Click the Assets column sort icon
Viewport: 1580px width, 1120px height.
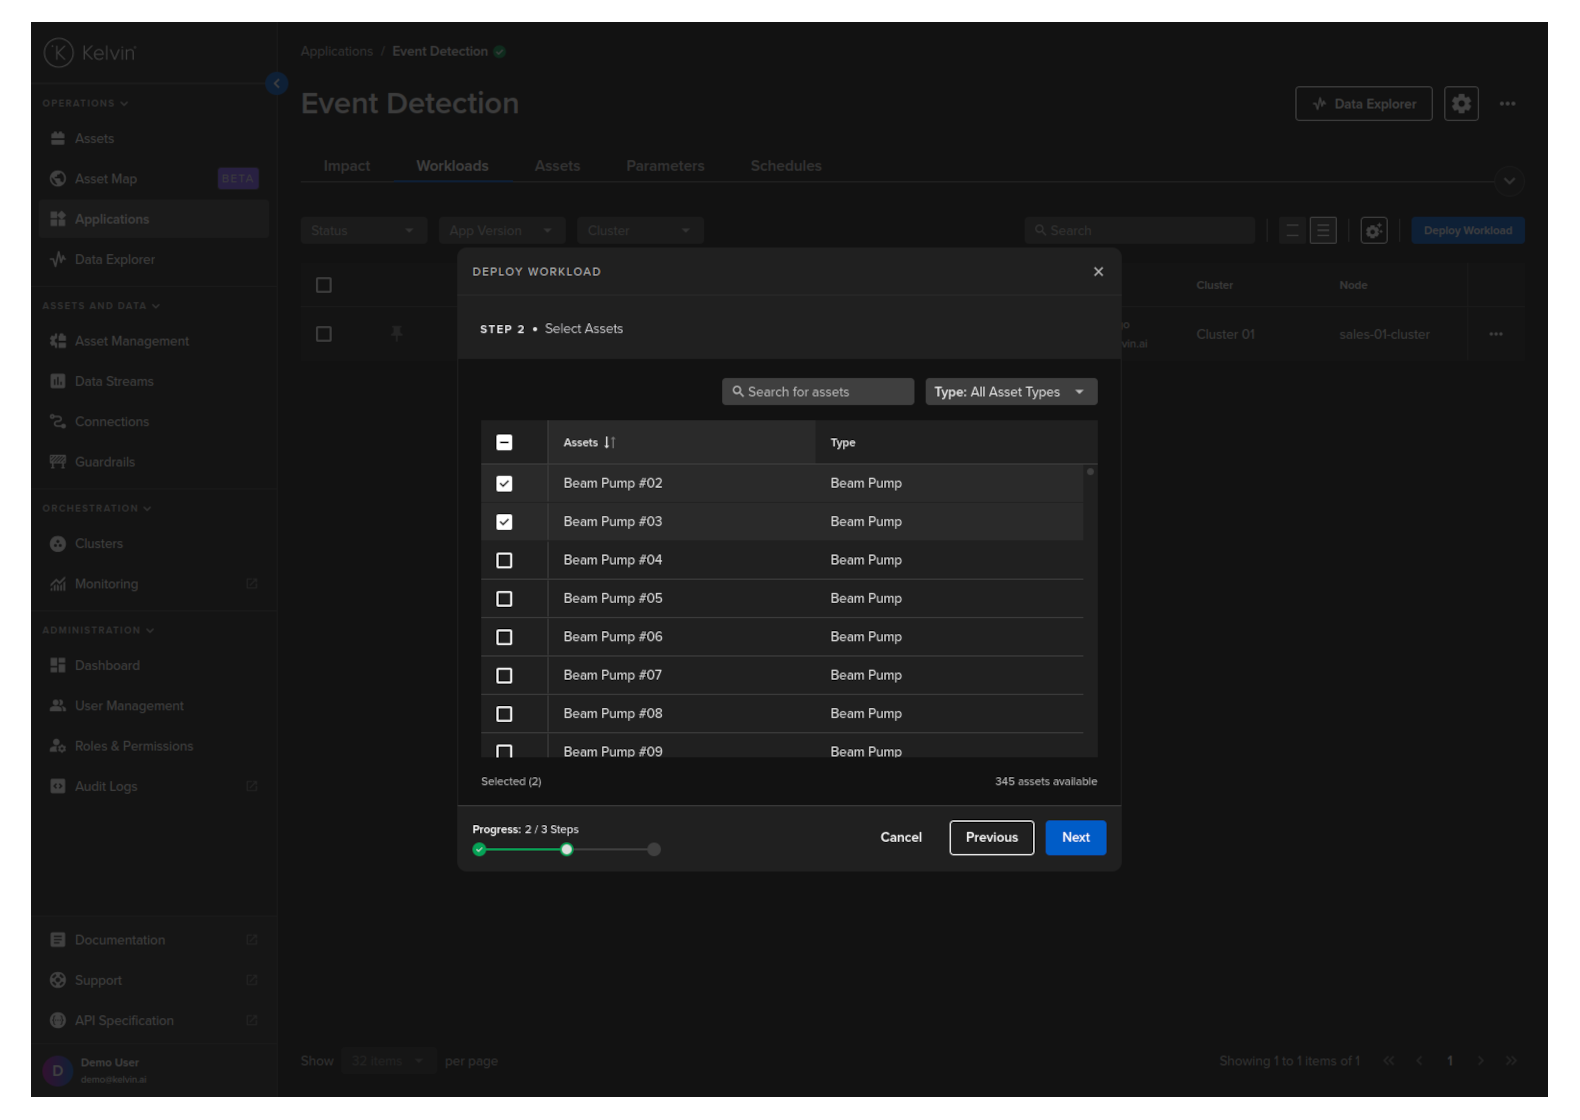609,443
